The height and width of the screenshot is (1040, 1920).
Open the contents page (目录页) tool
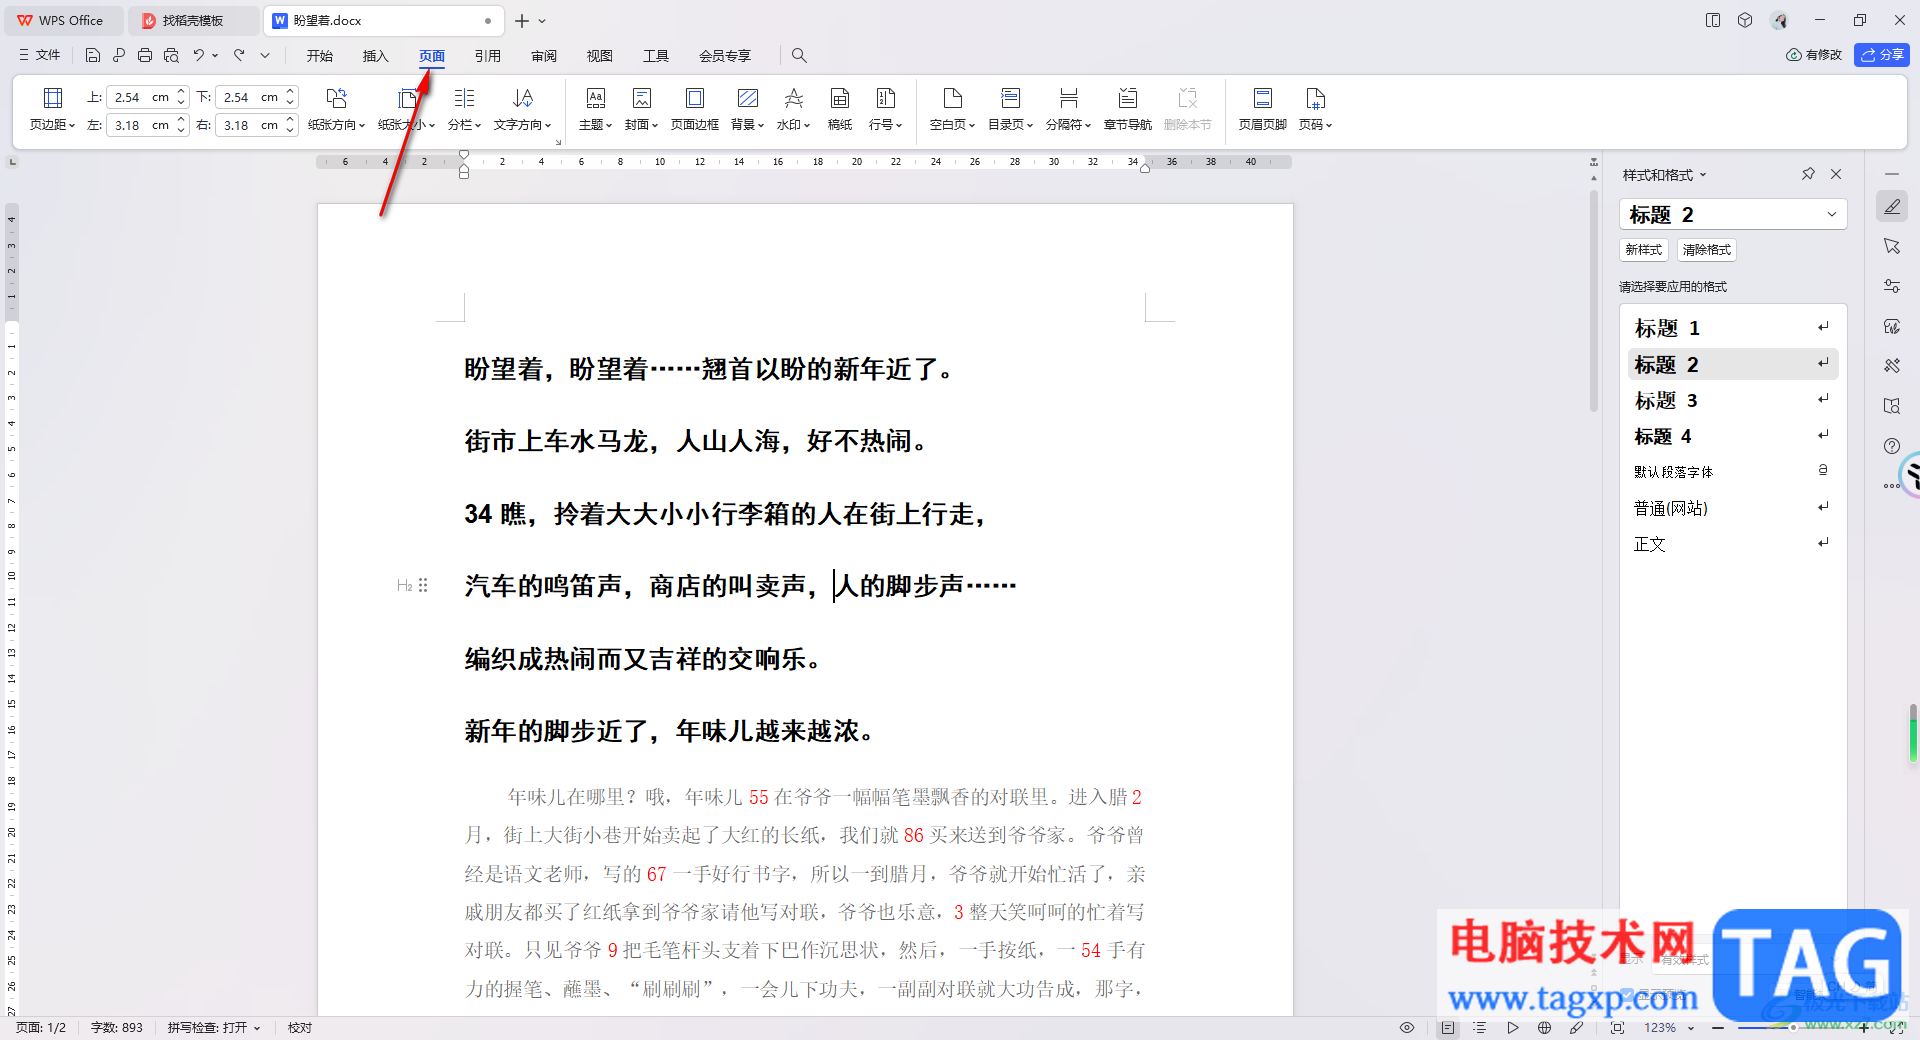click(x=1010, y=109)
